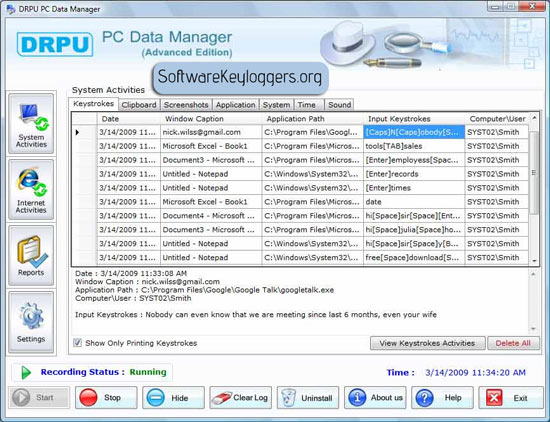Open Settings gear sidebar panel
Viewport: 550px width, 422px height.
point(31,322)
